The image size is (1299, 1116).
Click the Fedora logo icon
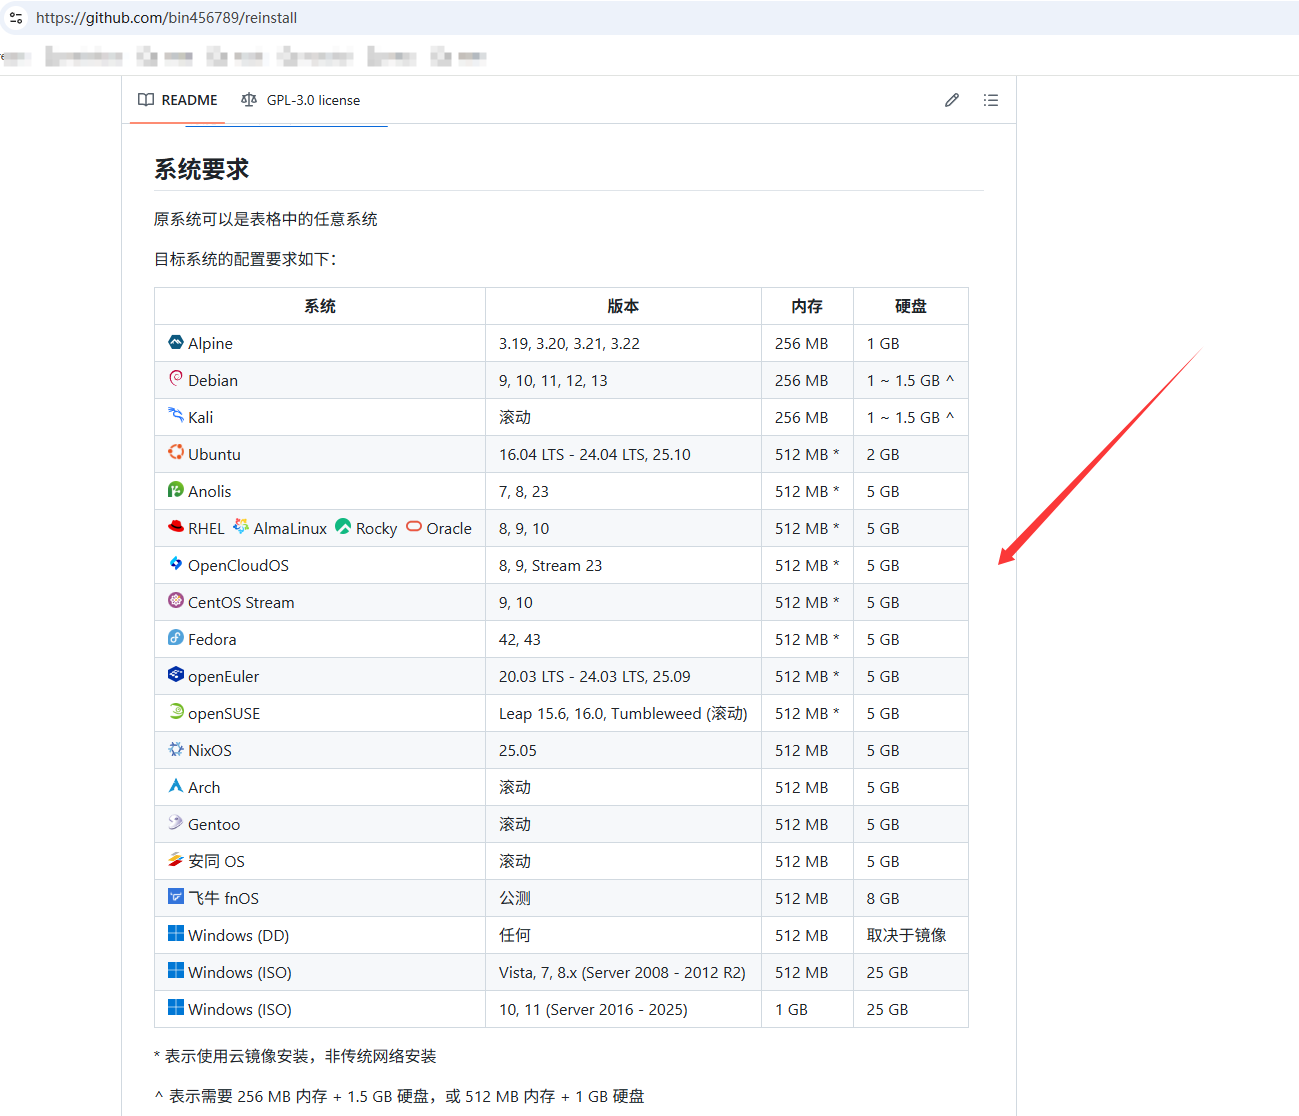pyautogui.click(x=176, y=637)
